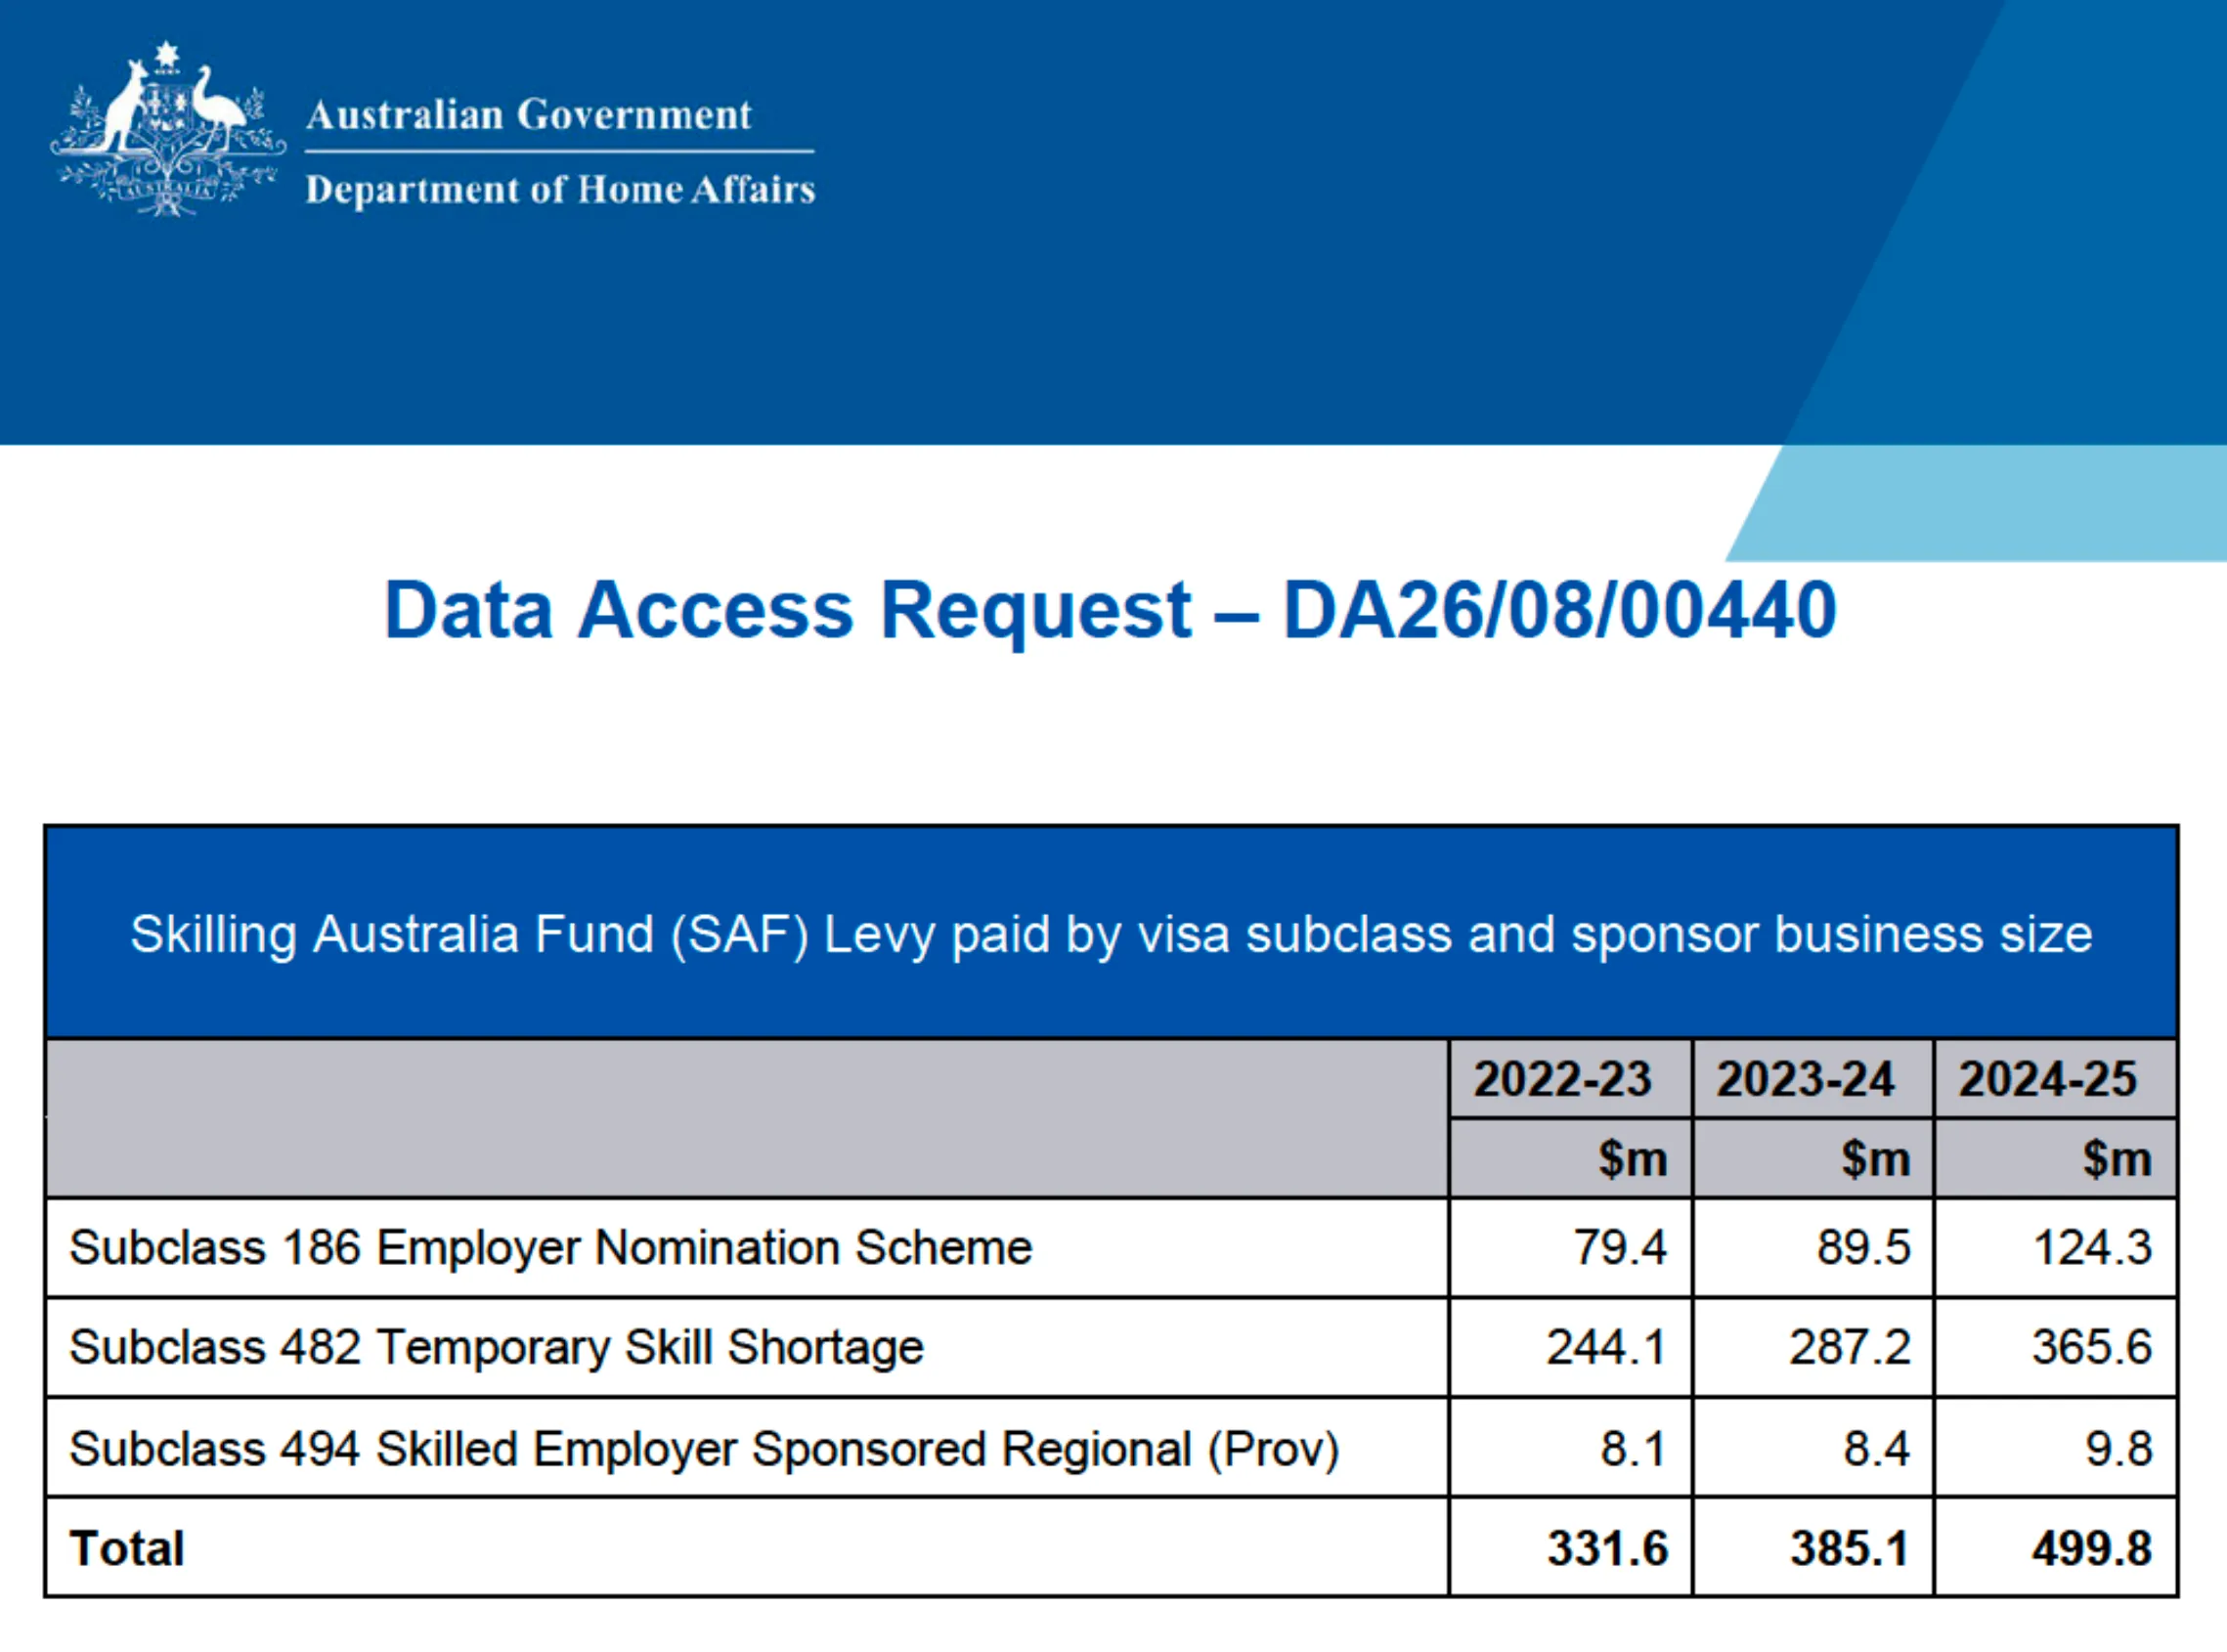Screen dimensions: 2227x1652
Task: Click 'Subclass 482 Temporary Skill Shortage' row label
Action: (497, 1347)
